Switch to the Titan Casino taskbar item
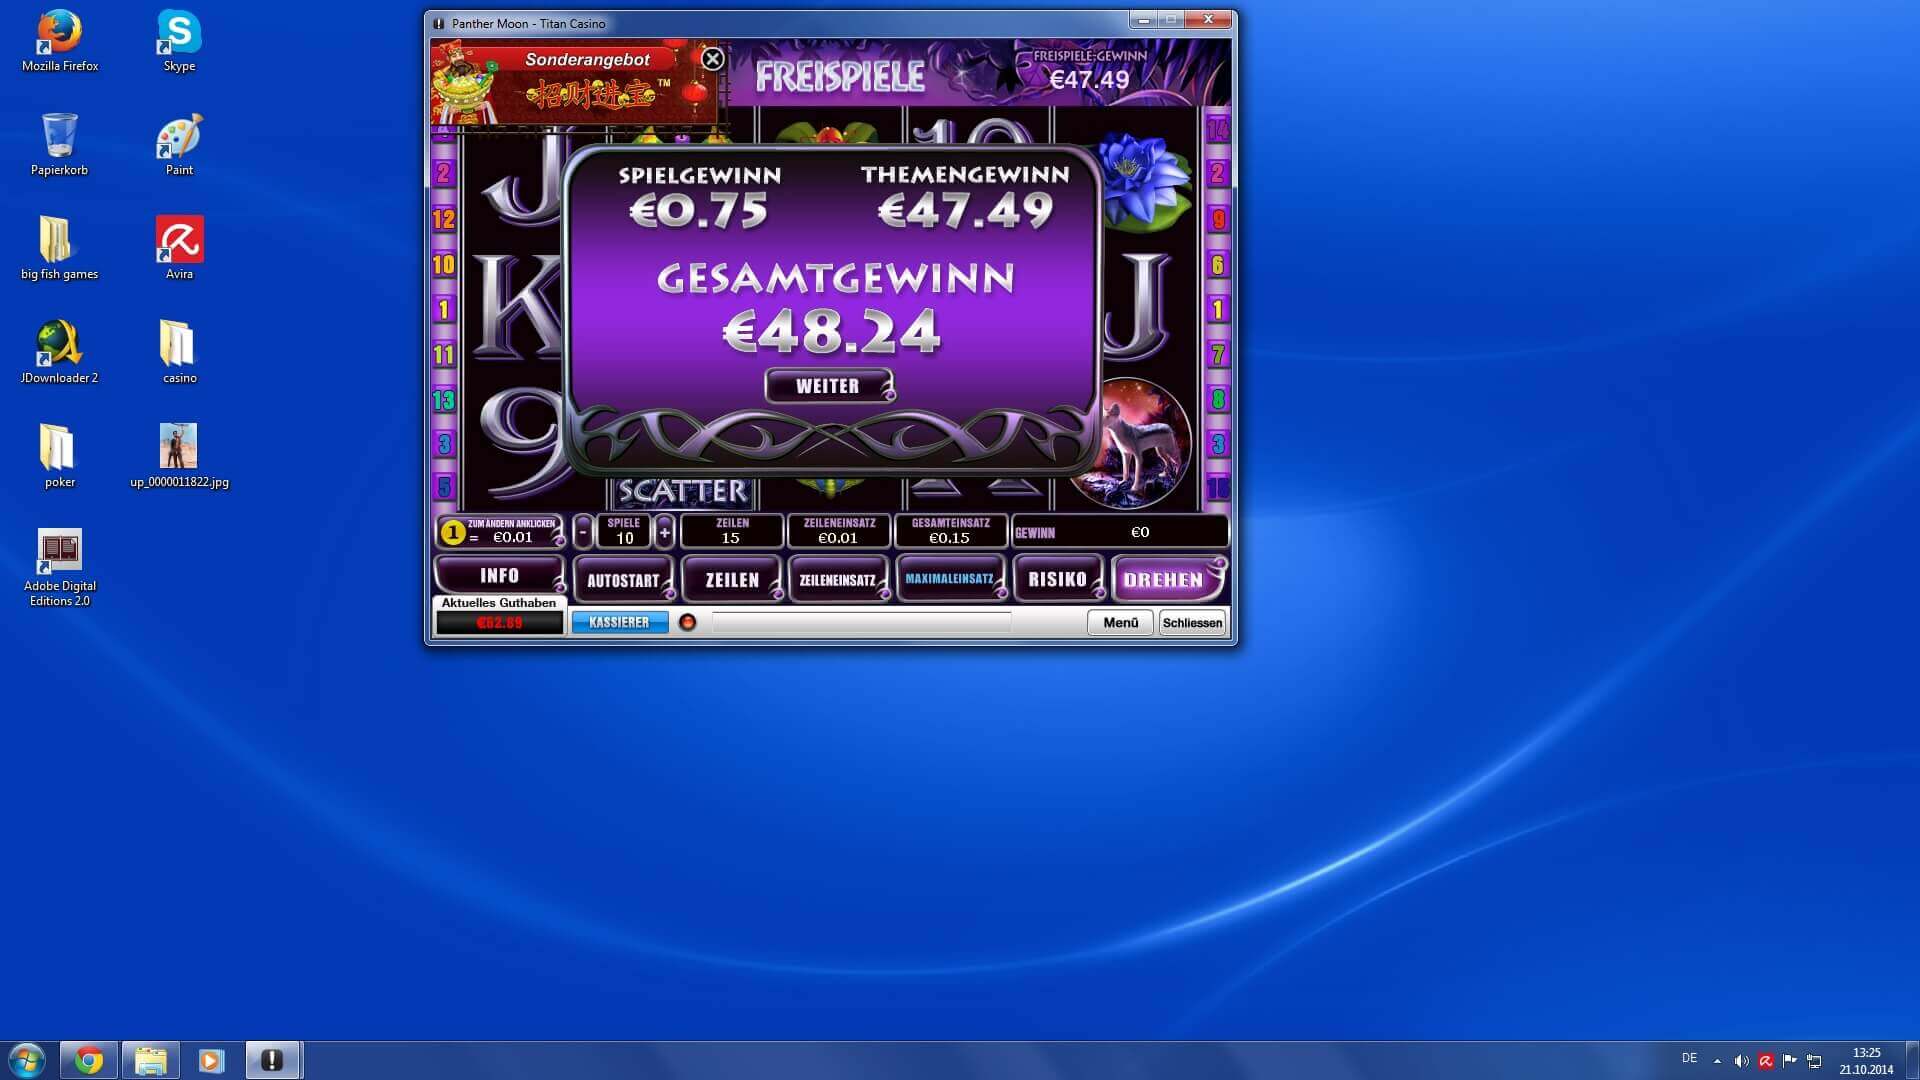 (x=272, y=1060)
